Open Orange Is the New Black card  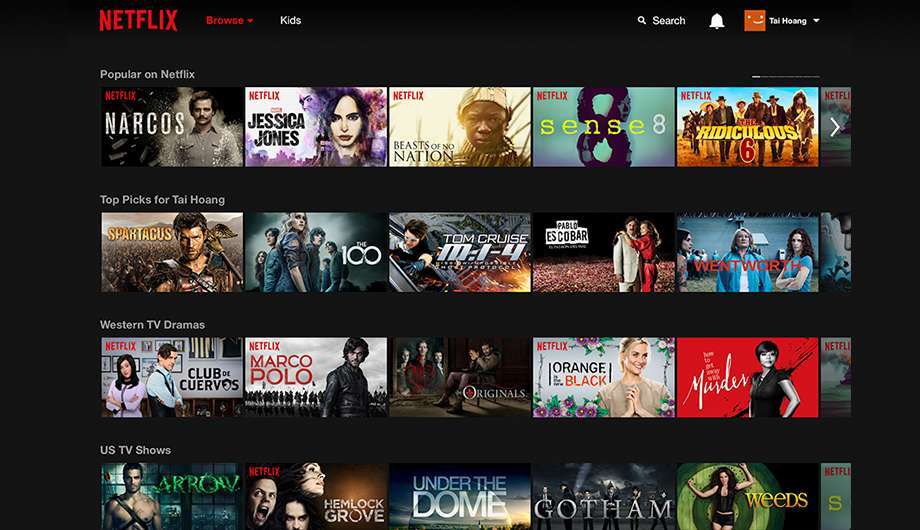pos(604,377)
